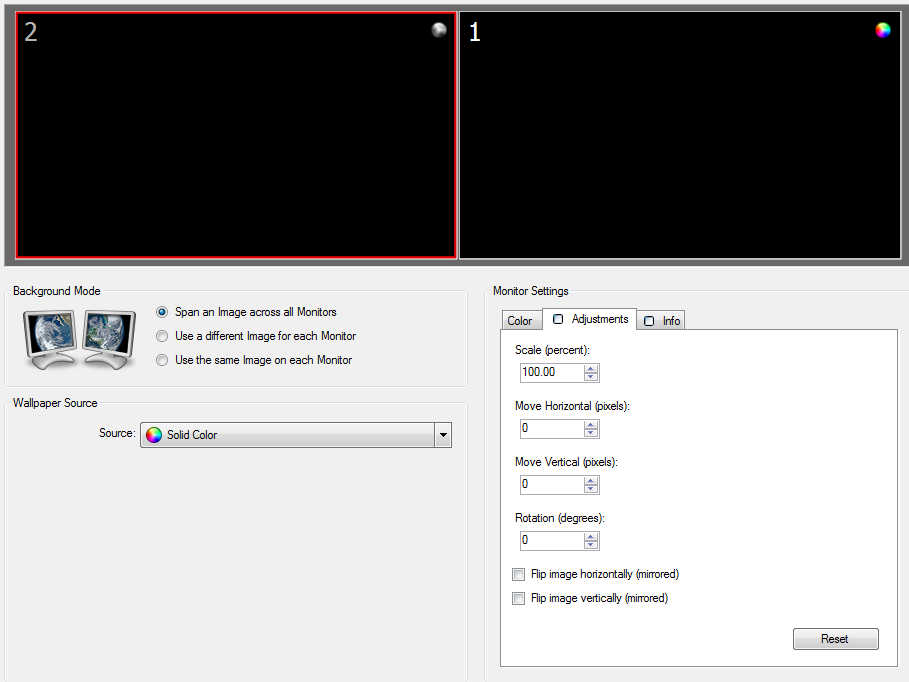Click the dual monitors Earth image icon
Screen dimensions: 909x682
(79, 340)
